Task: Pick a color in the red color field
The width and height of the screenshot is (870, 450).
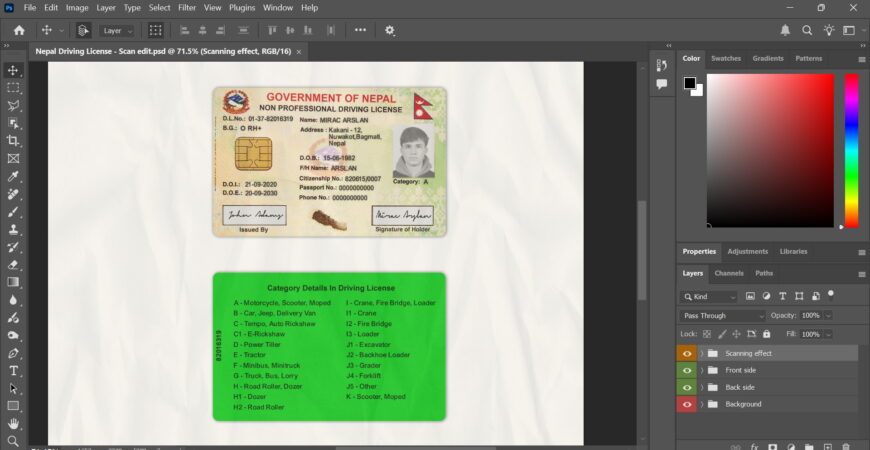Action: tap(770, 150)
